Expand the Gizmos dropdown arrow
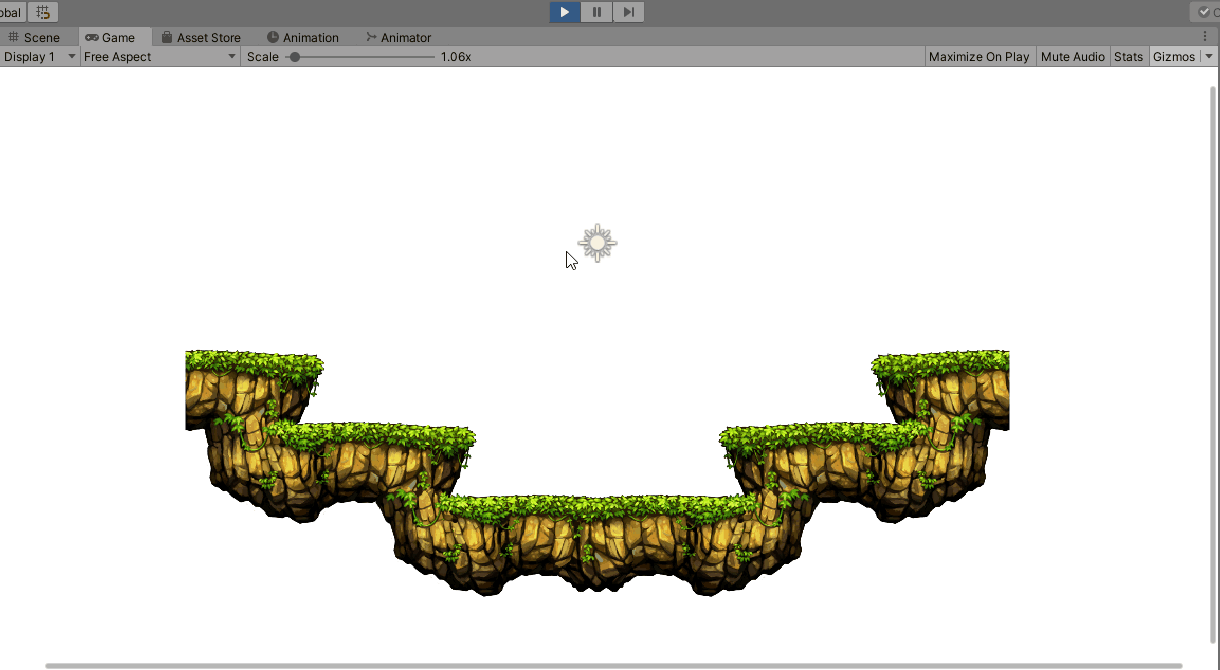Viewport: 1220px width, 670px height. (1209, 56)
